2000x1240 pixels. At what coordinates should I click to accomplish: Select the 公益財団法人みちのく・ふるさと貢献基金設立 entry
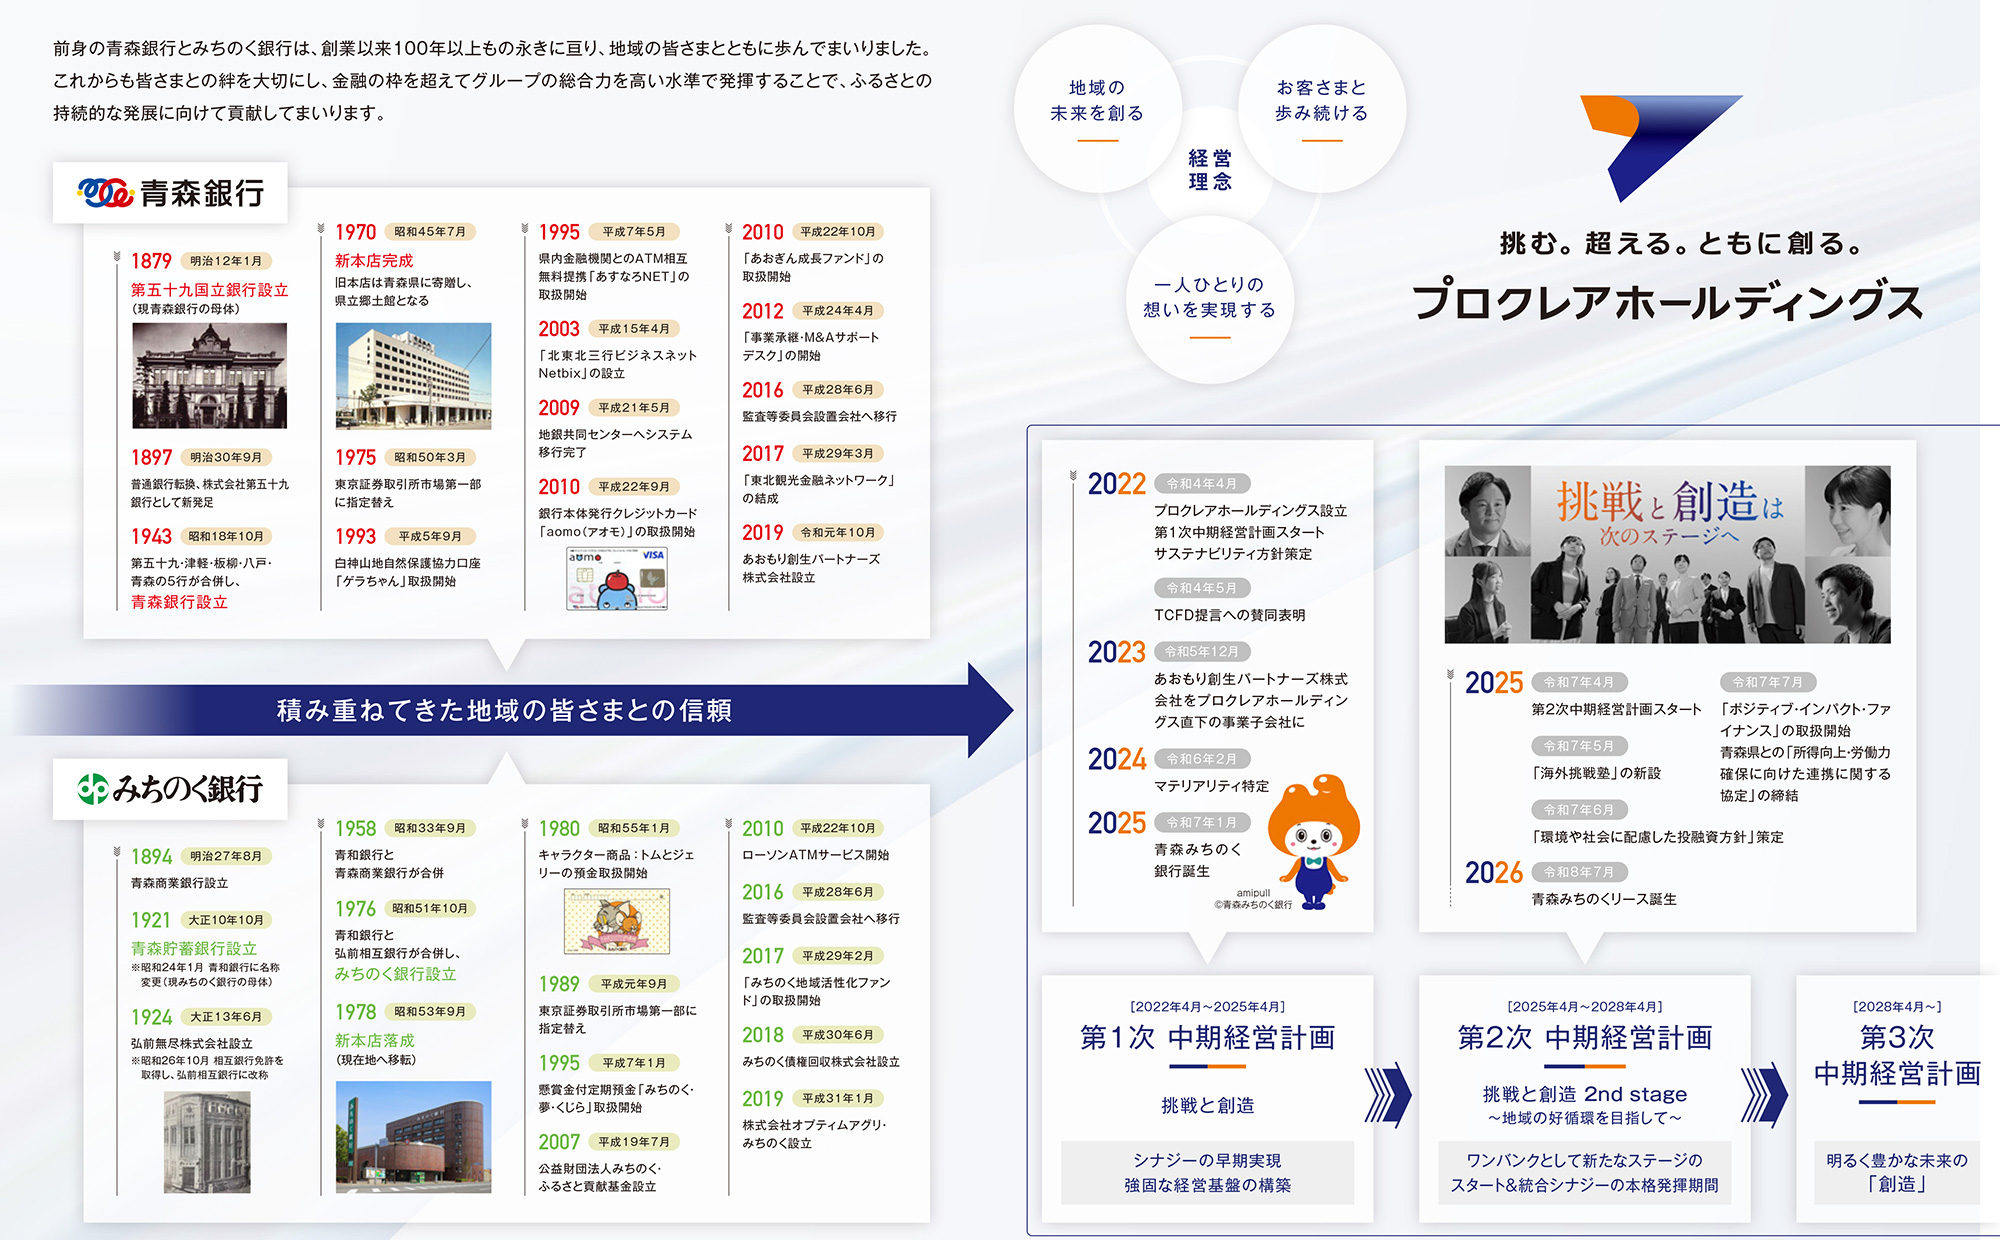coord(600,1177)
